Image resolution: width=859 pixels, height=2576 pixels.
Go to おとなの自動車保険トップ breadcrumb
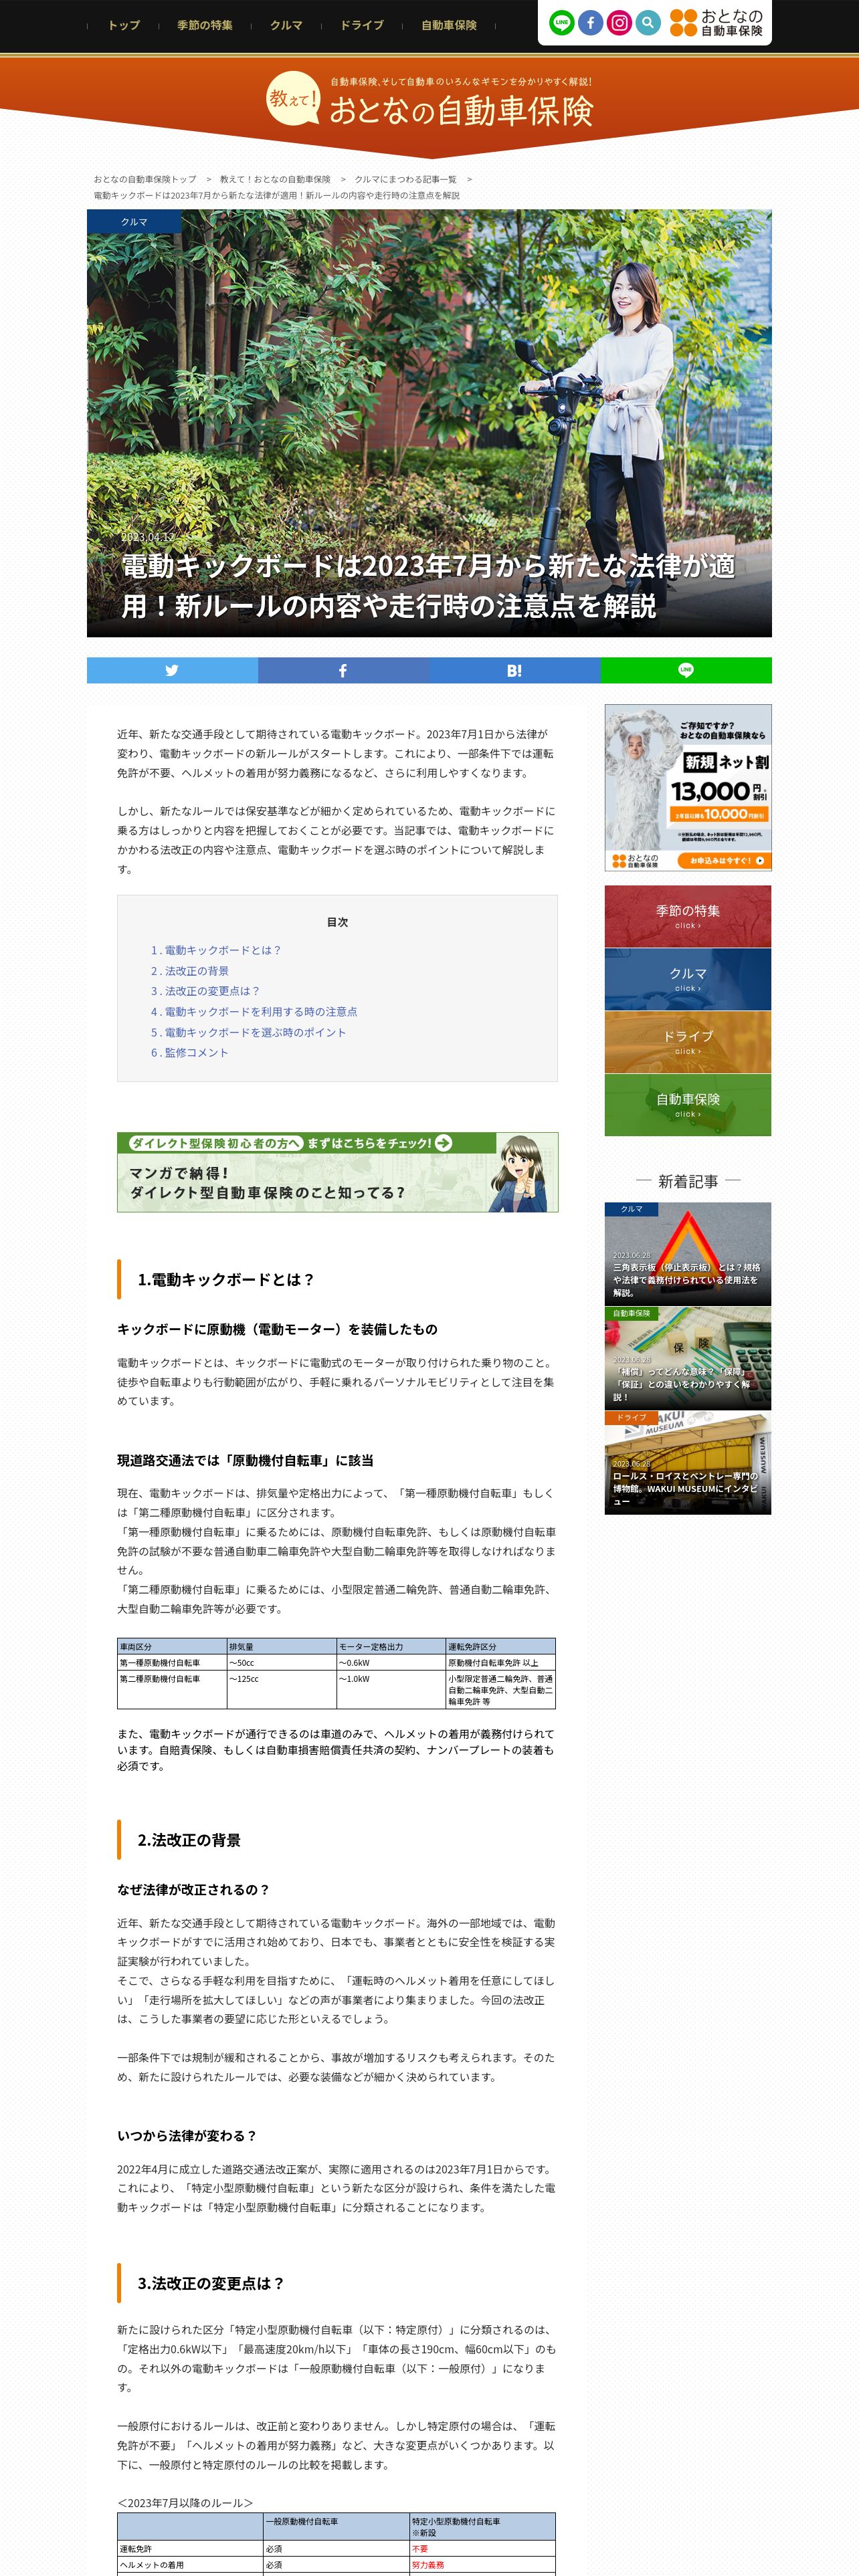click(145, 179)
